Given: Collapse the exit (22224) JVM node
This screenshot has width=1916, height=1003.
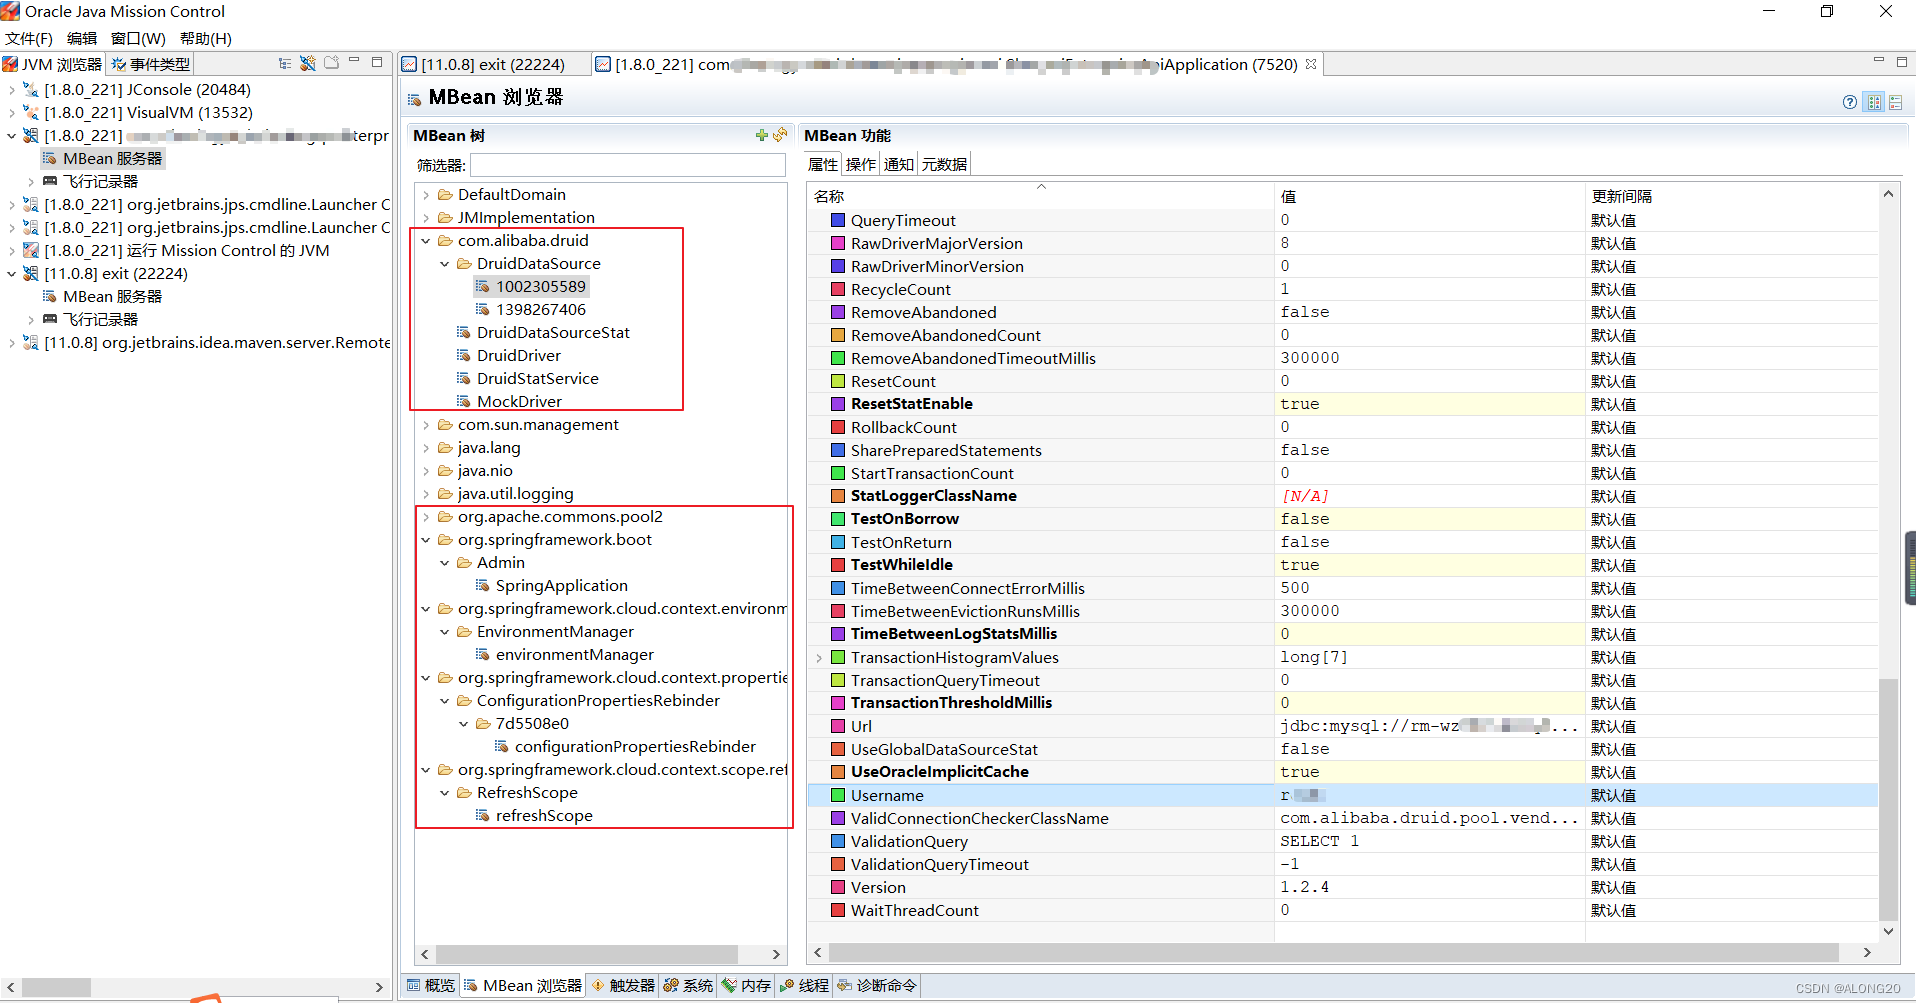Looking at the screenshot, I should (x=11, y=274).
